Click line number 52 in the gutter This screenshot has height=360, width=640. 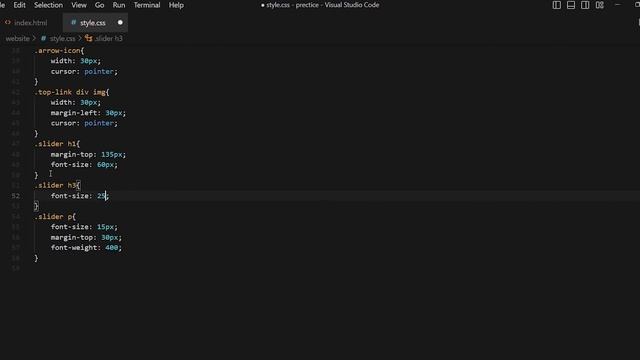point(16,196)
